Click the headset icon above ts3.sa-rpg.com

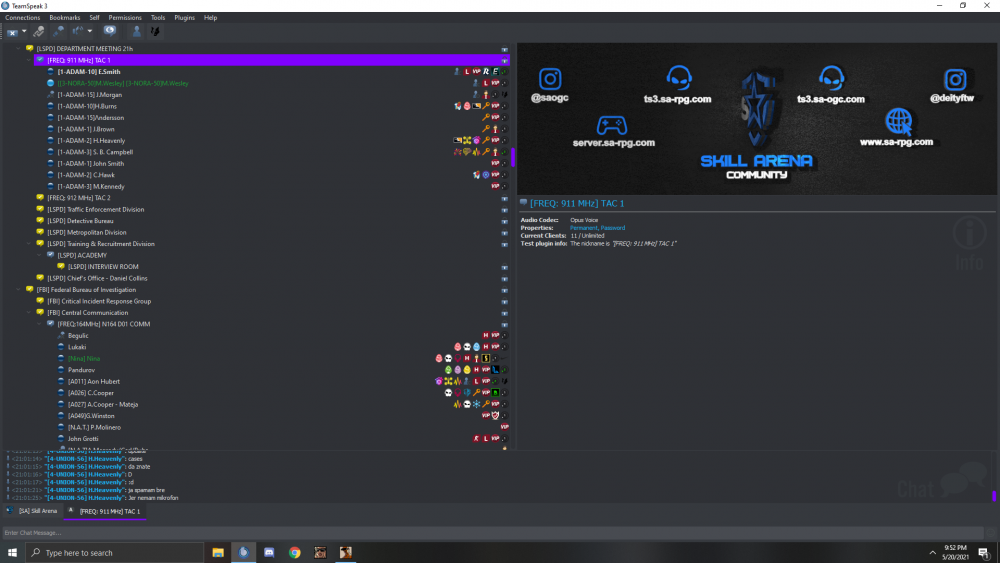point(679,78)
